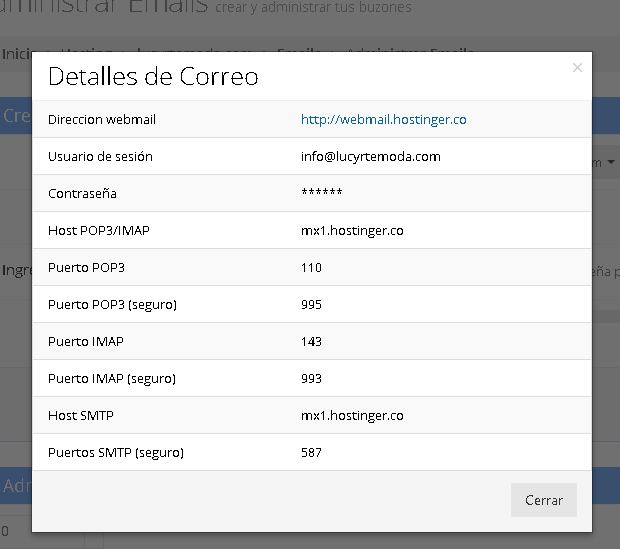The height and width of the screenshot is (549, 620).
Task: Click the Puerto IMAP value 143
Action: (x=311, y=342)
